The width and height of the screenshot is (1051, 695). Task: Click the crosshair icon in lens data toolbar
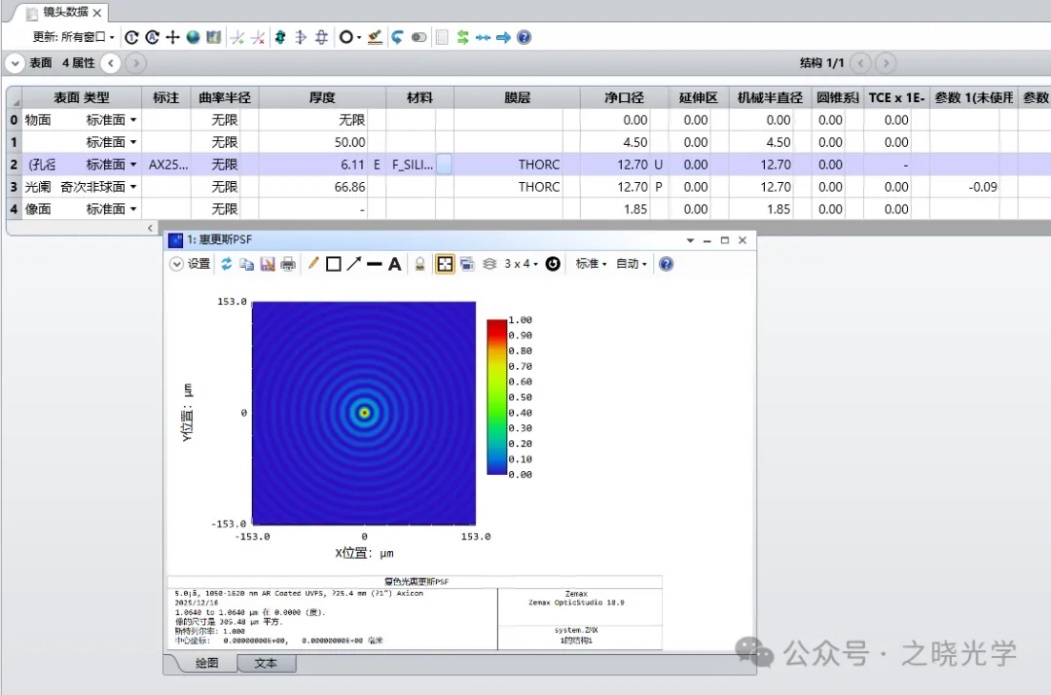click(x=173, y=37)
